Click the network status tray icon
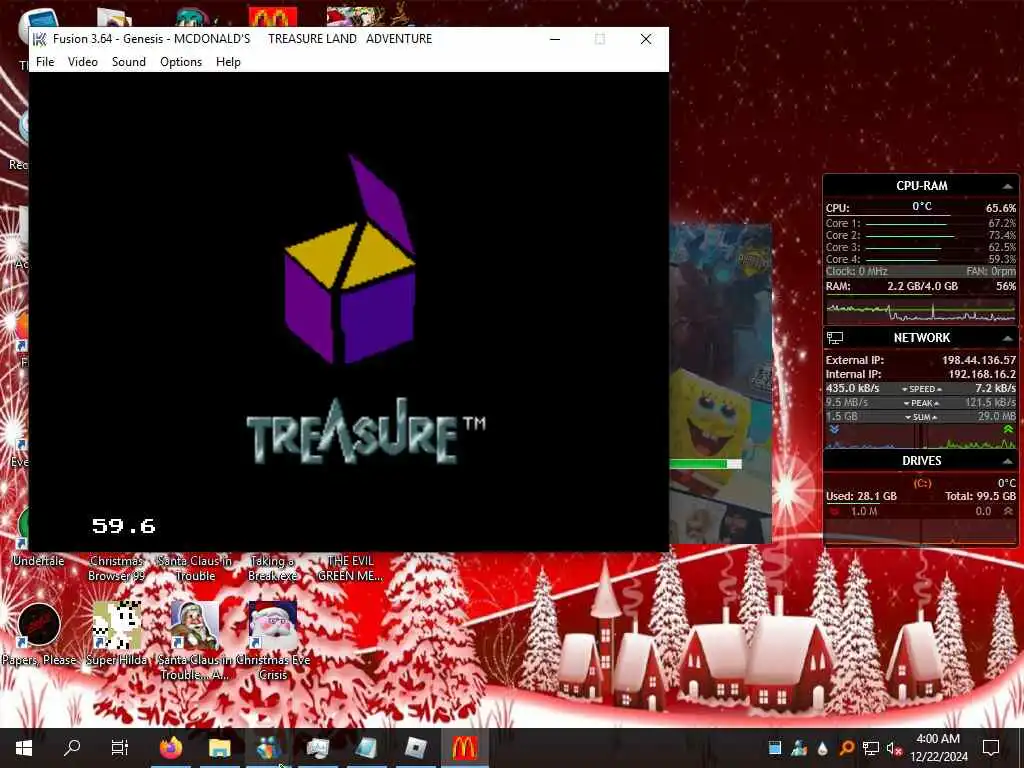Screen dimensions: 1024x768 point(870,748)
